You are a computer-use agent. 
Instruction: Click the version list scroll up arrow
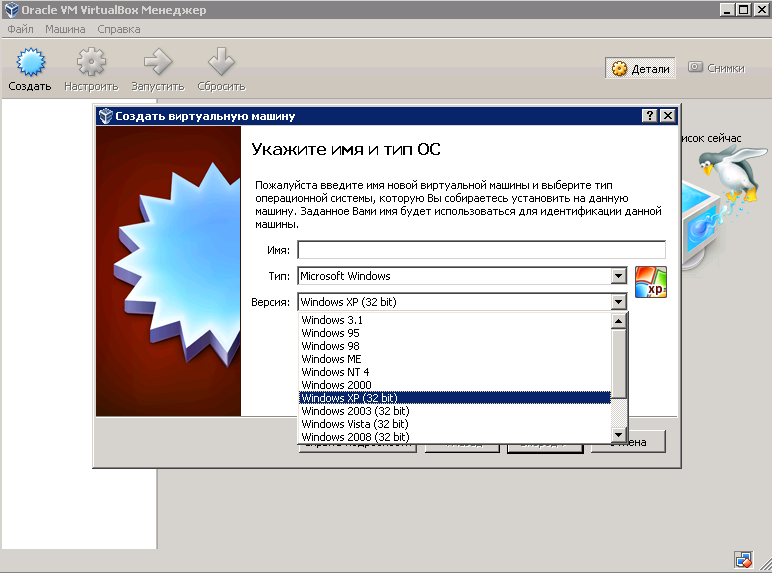(x=618, y=321)
